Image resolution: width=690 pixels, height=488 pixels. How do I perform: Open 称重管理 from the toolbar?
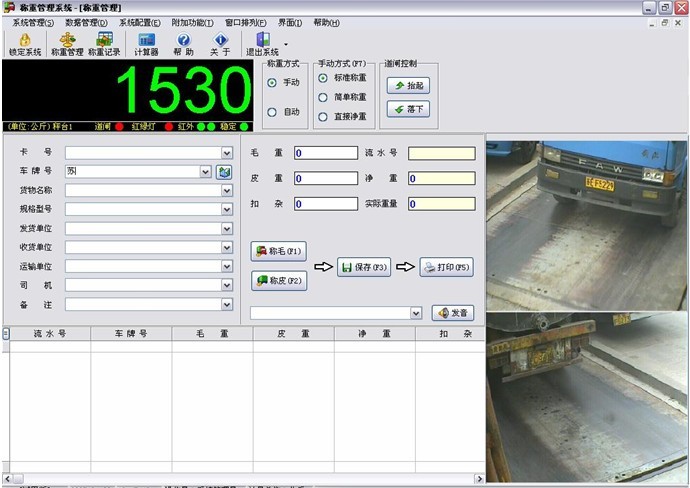pos(66,40)
